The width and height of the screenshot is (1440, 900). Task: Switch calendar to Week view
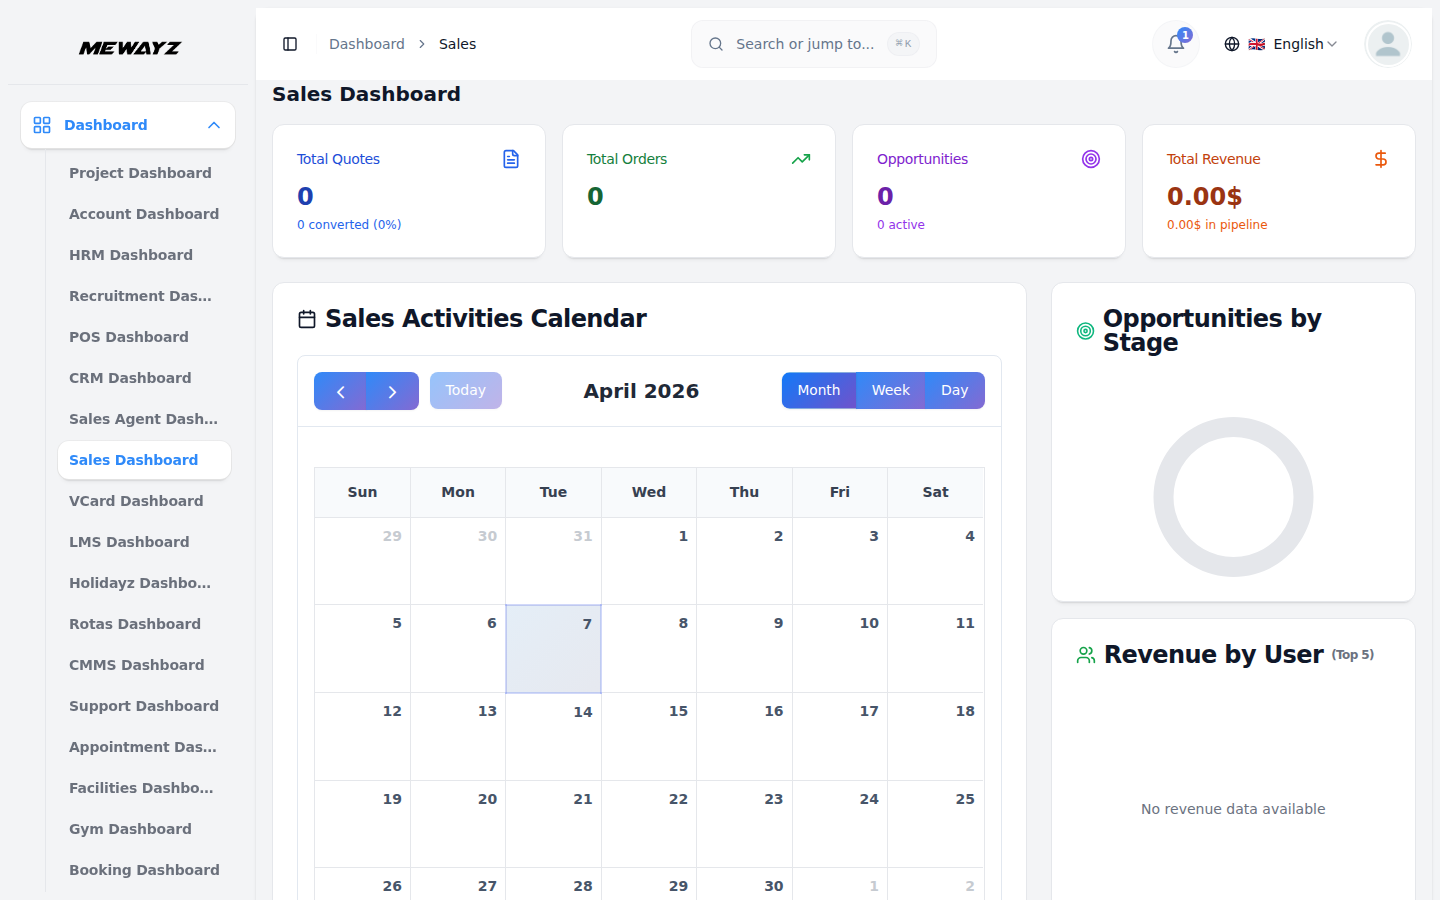click(890, 390)
